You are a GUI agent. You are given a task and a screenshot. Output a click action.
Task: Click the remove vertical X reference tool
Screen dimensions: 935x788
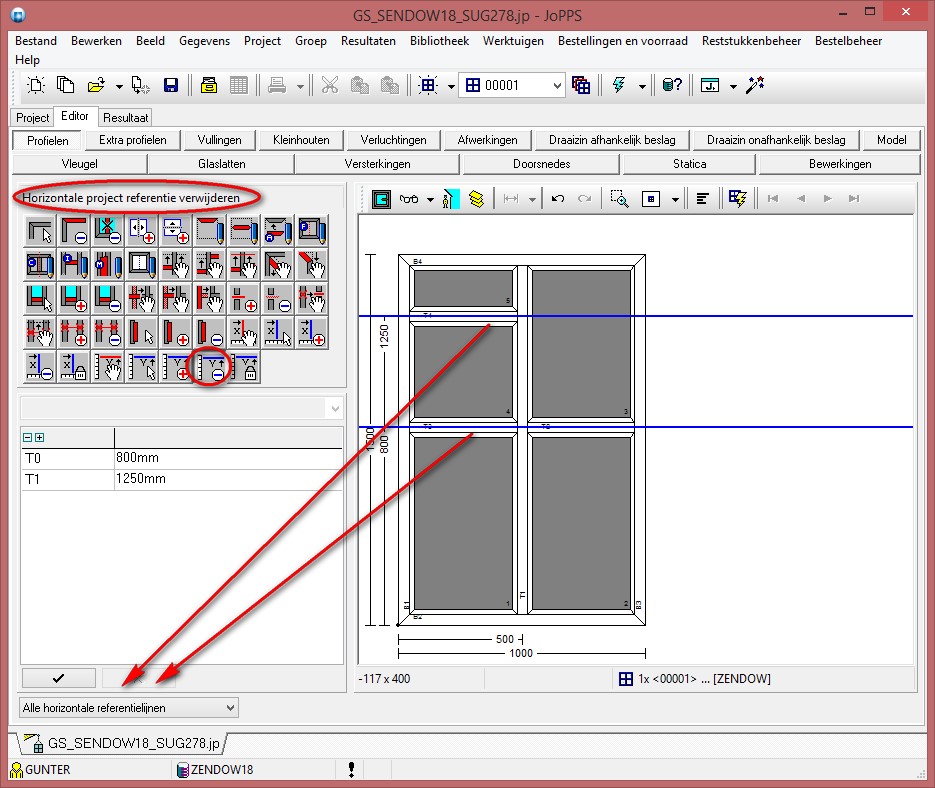coord(40,366)
